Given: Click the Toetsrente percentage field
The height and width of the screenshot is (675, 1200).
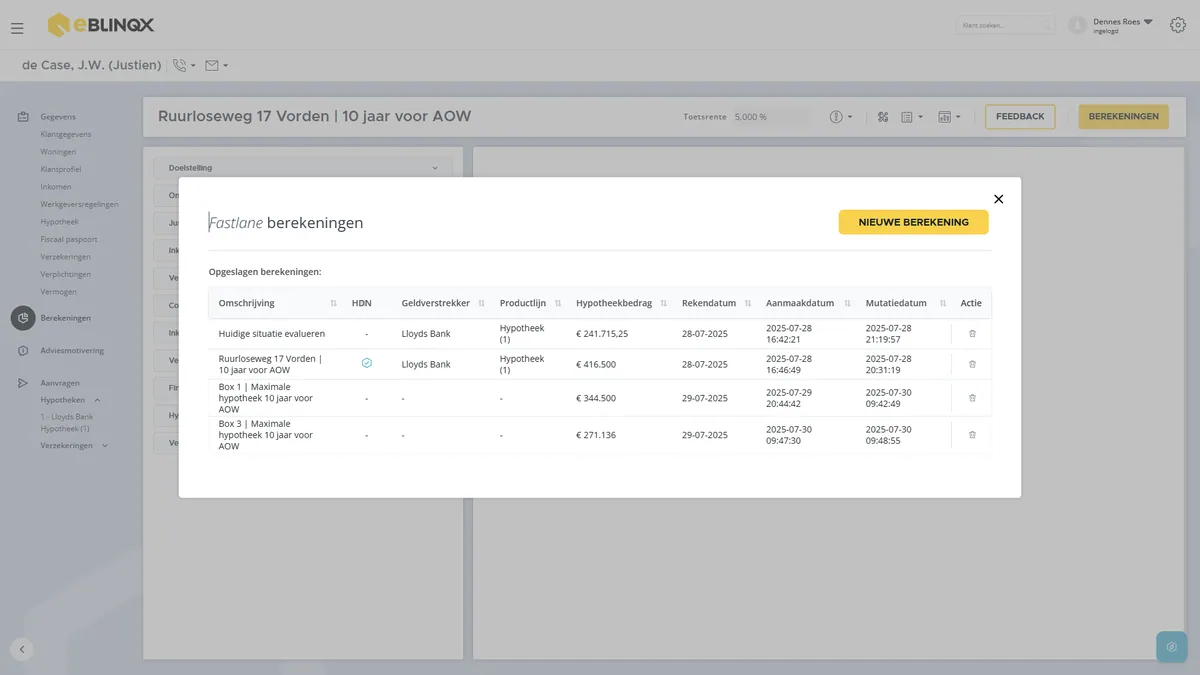Looking at the screenshot, I should pyautogui.click(x=770, y=117).
